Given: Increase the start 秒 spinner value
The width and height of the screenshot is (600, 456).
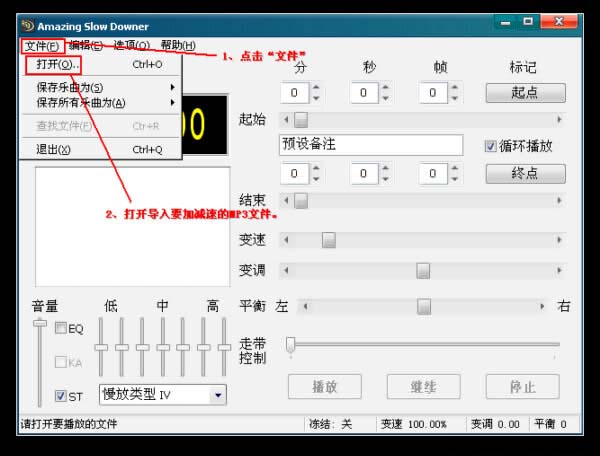Looking at the screenshot, I should [385, 88].
